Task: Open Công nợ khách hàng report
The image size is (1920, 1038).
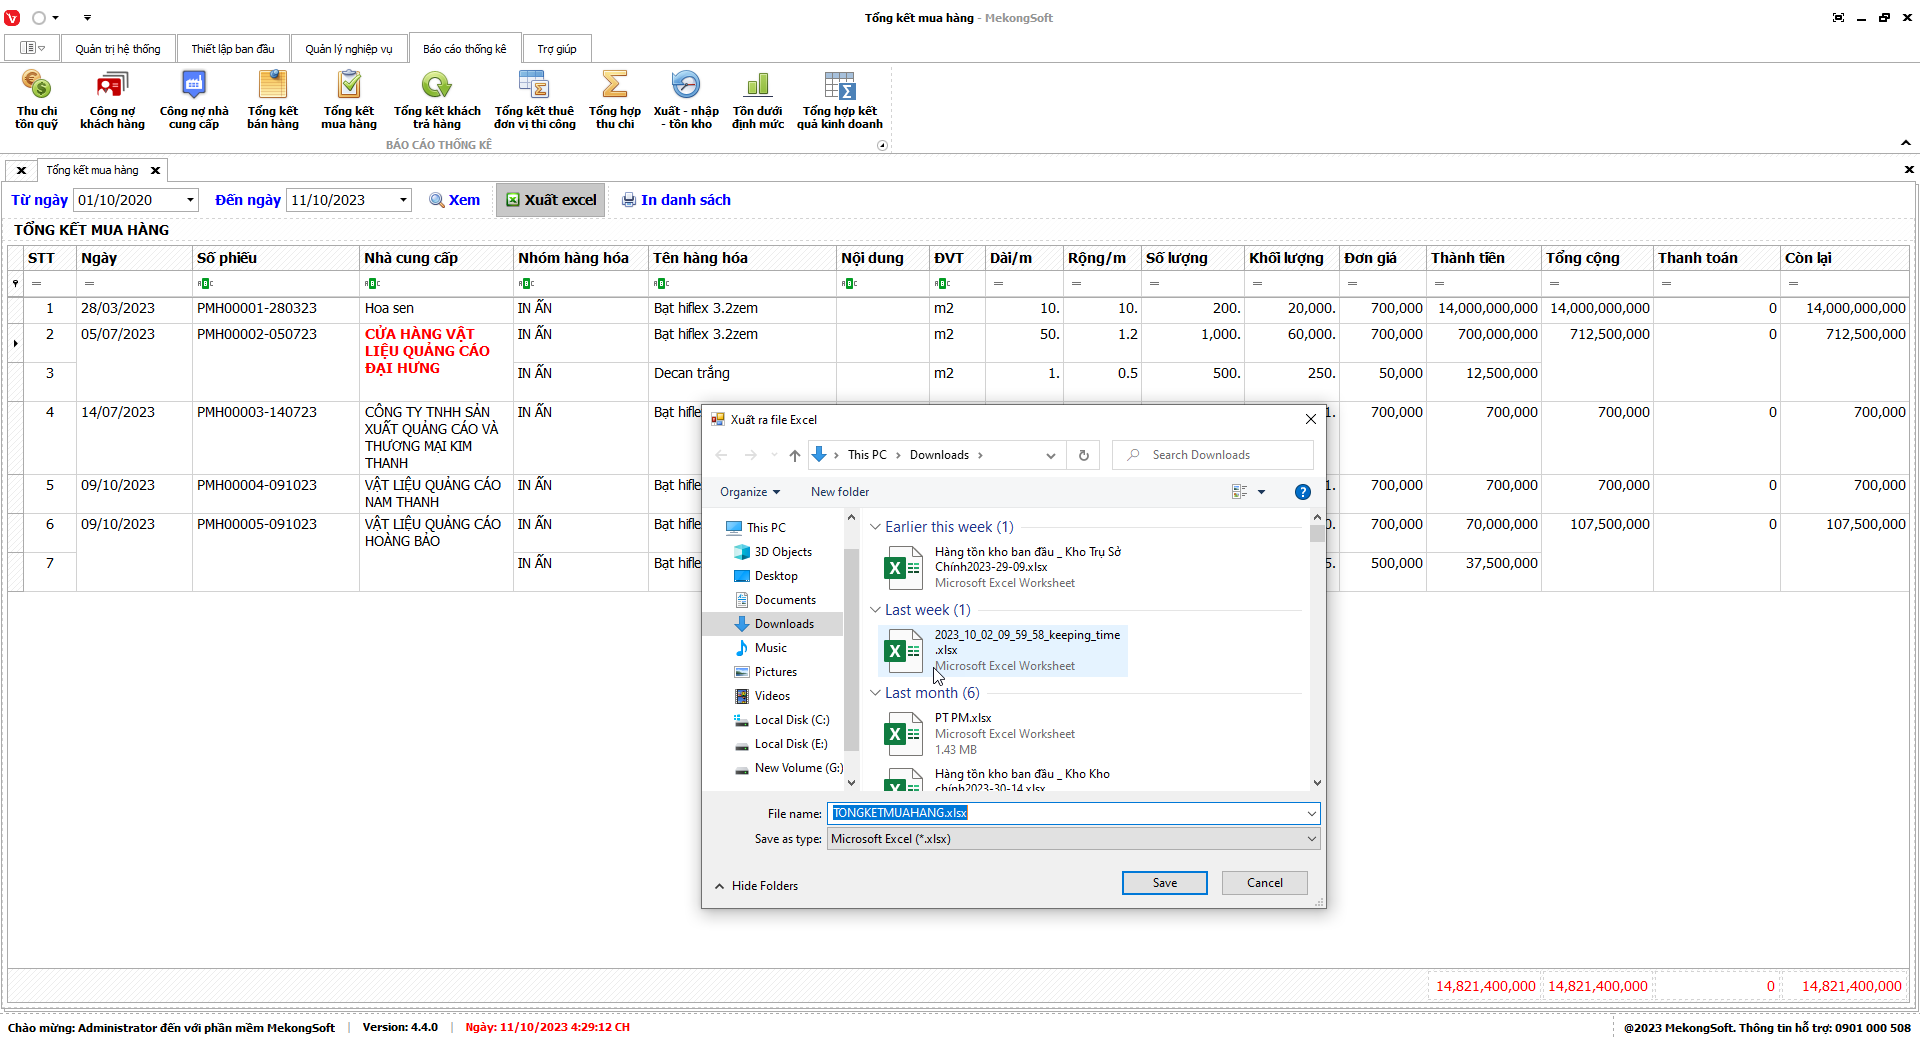Action: (112, 100)
